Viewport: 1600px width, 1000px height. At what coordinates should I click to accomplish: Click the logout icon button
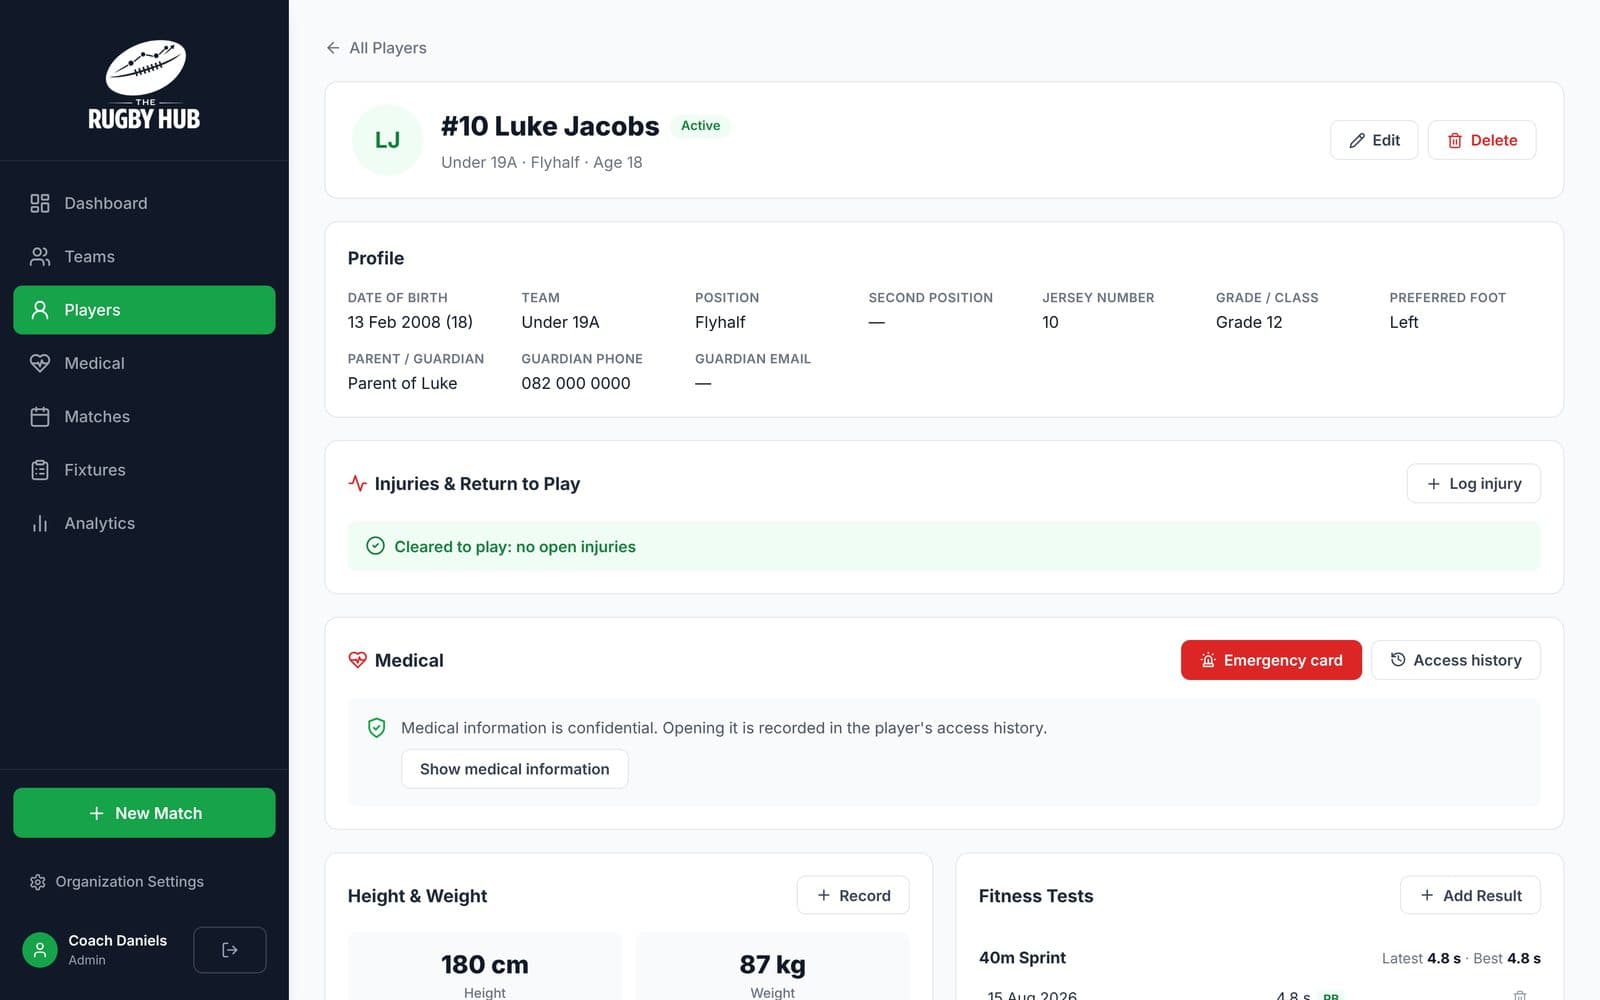click(230, 950)
